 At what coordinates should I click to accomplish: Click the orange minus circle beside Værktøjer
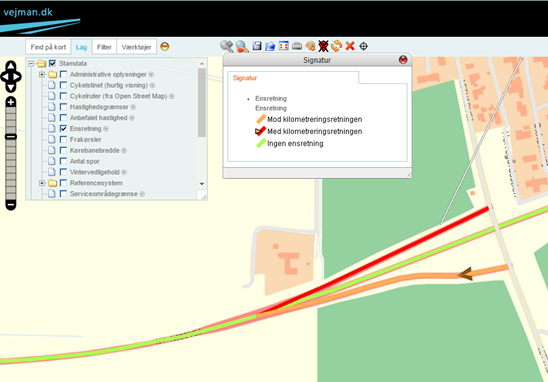point(165,46)
